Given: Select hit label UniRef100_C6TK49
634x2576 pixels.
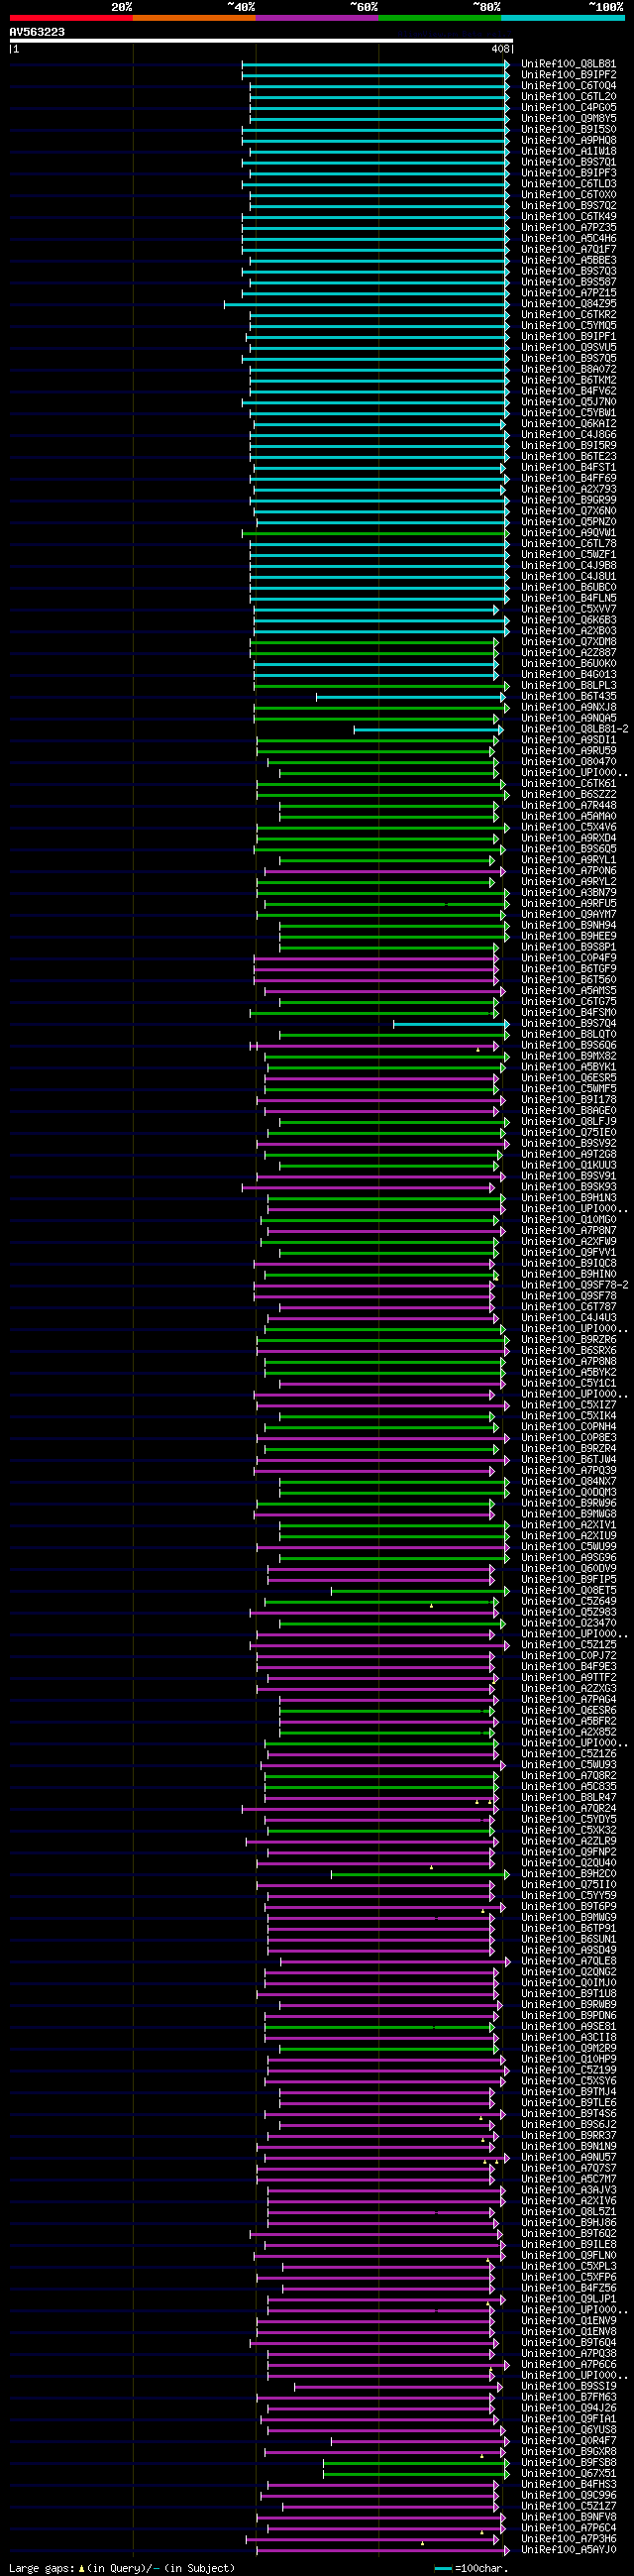Looking at the screenshot, I should point(569,217).
